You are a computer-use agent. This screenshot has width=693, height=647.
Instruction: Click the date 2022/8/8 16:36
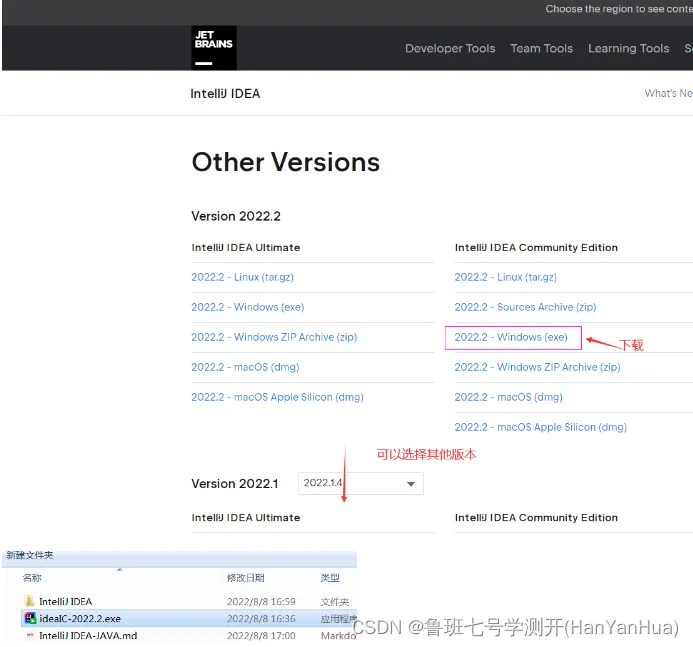tap(261, 619)
